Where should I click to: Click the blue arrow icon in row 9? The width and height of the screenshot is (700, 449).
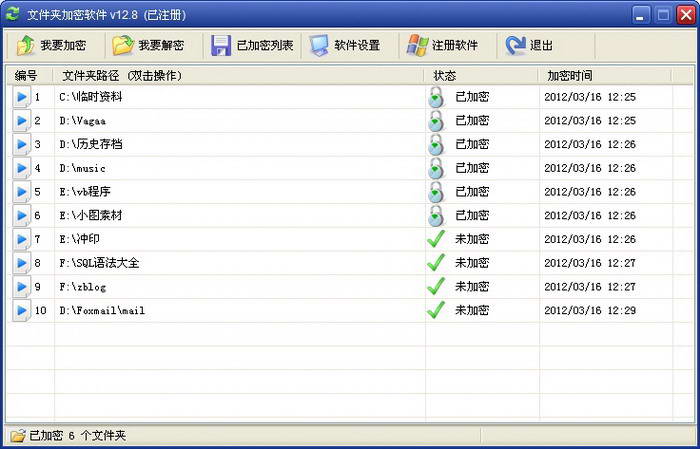pyautogui.click(x=21, y=286)
